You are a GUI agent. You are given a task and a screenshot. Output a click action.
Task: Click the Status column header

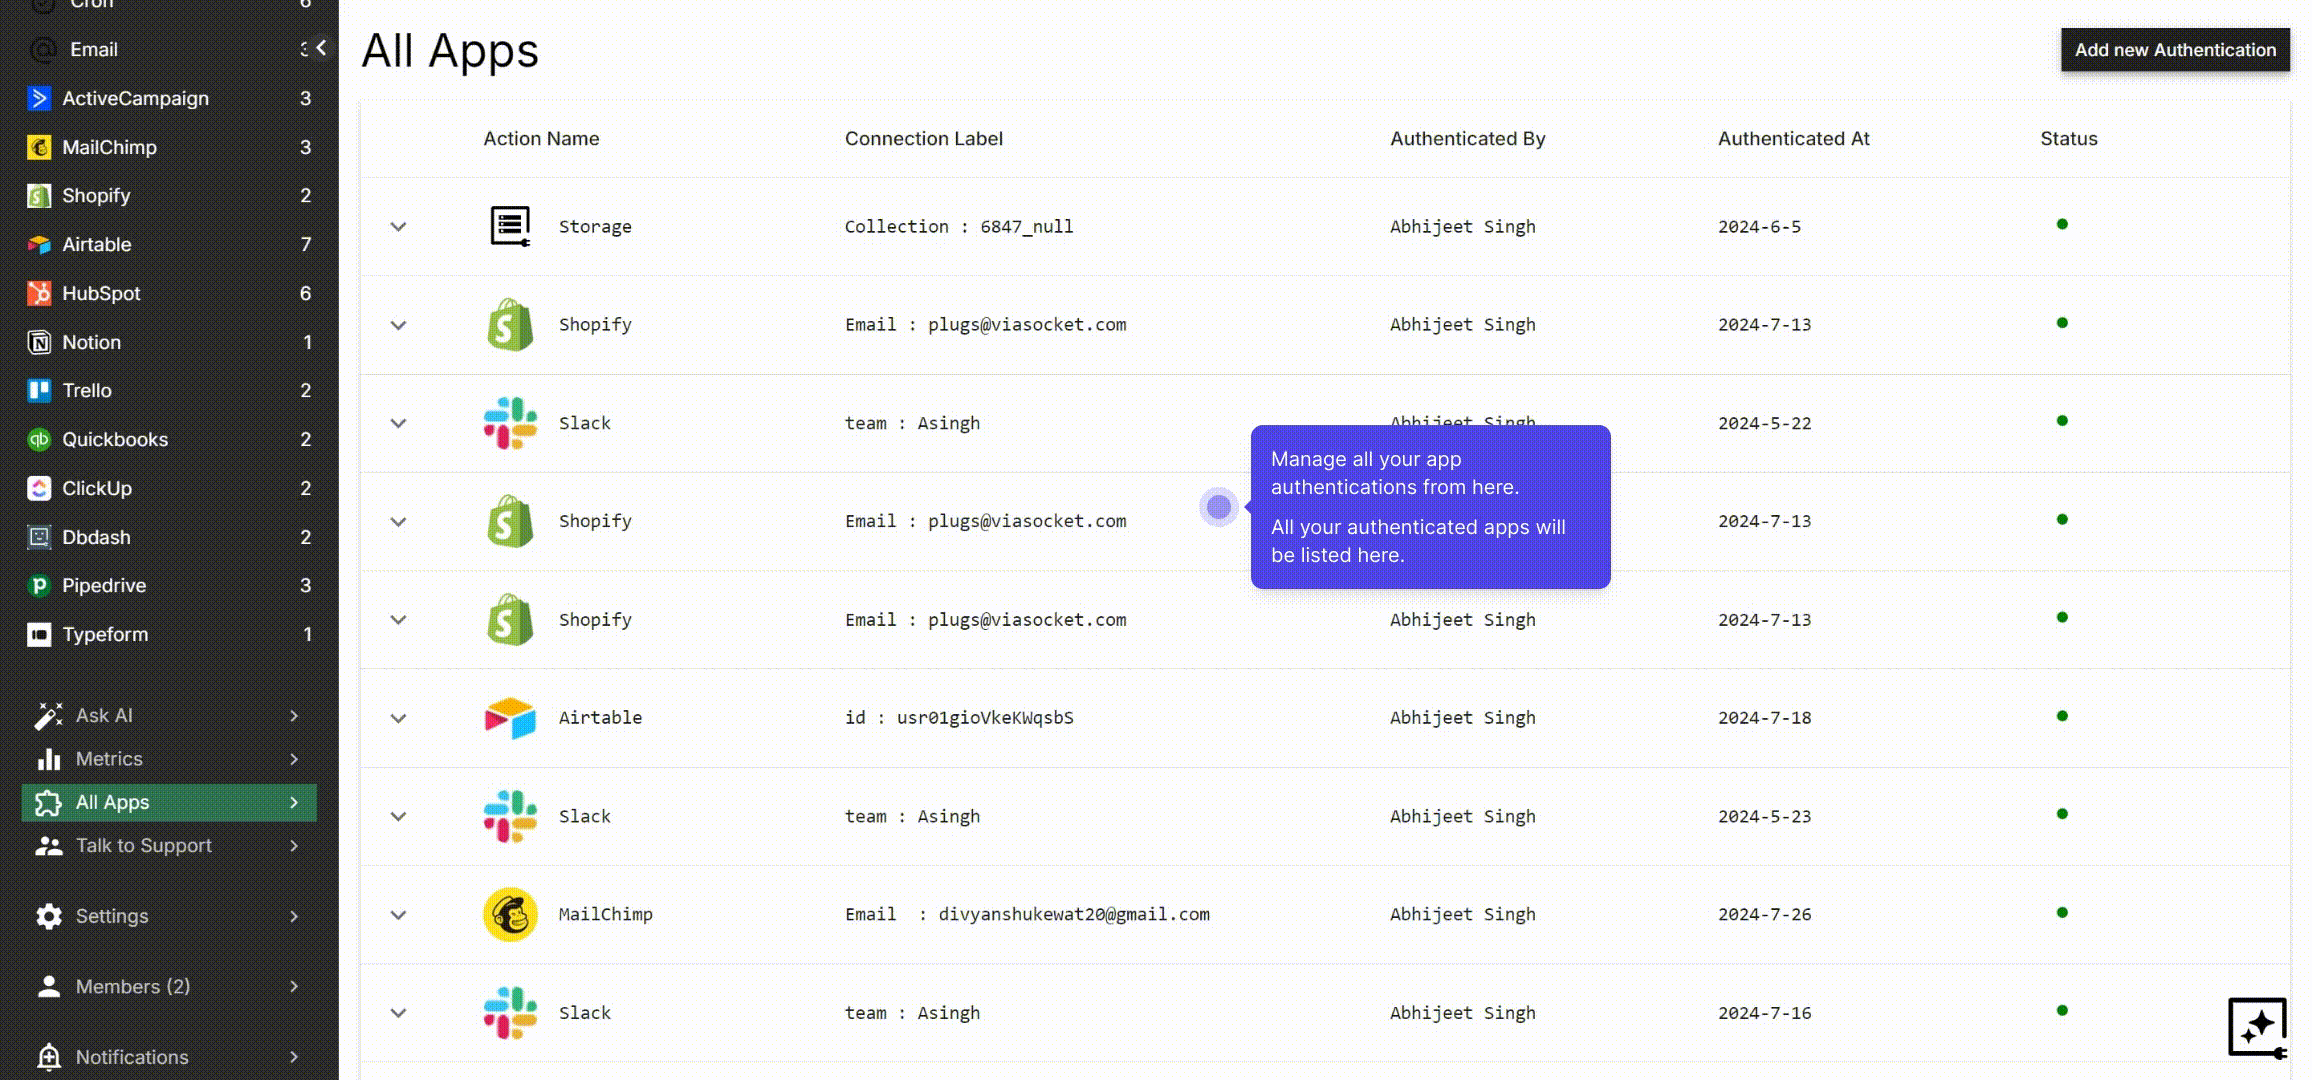pyautogui.click(x=2068, y=139)
